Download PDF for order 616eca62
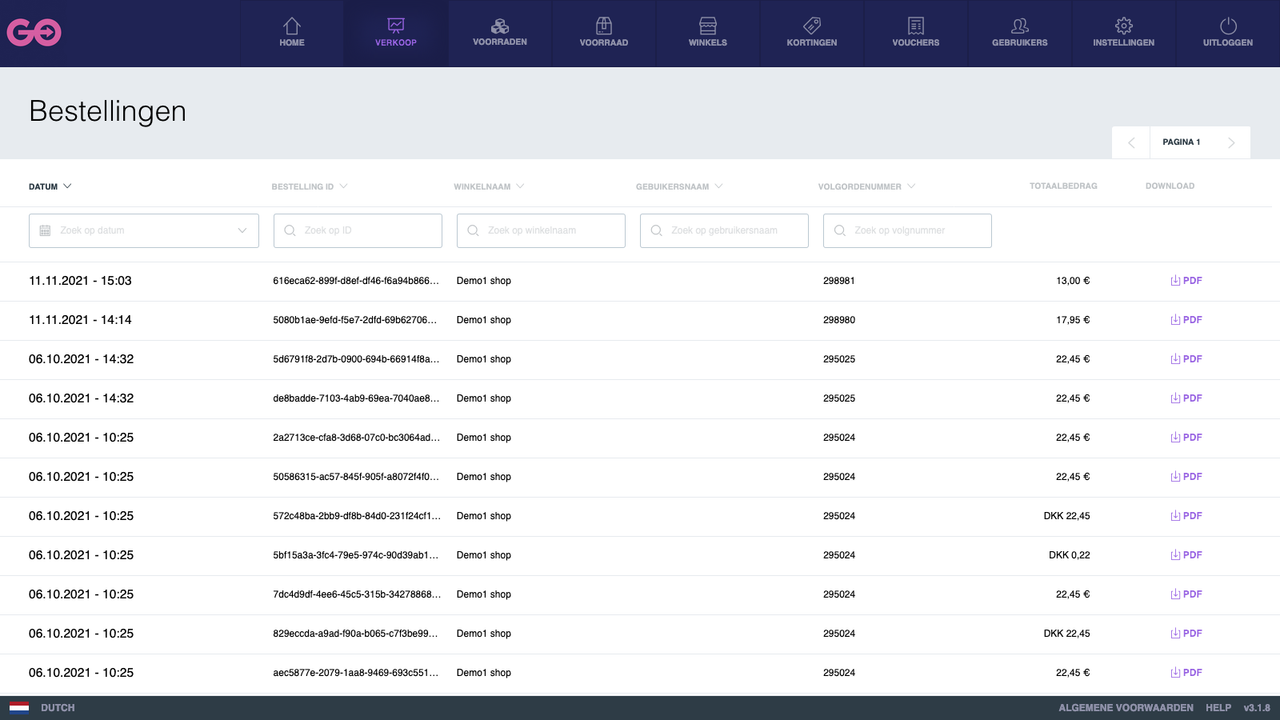1280x720 pixels. [1186, 281]
